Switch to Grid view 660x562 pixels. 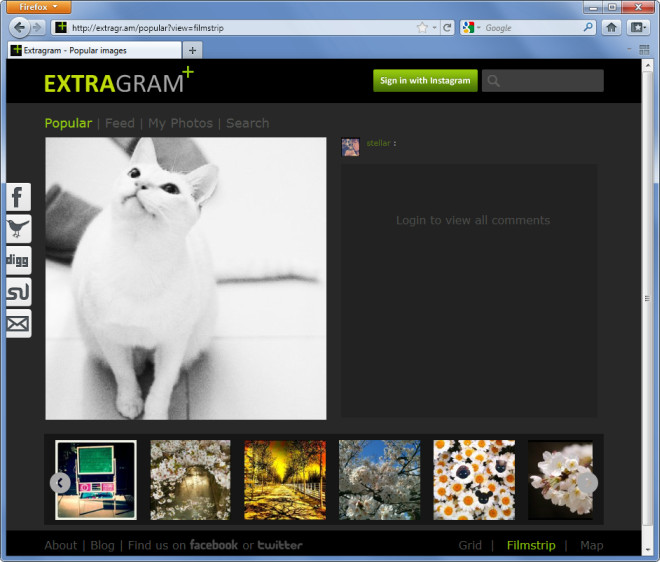pyautogui.click(x=470, y=545)
